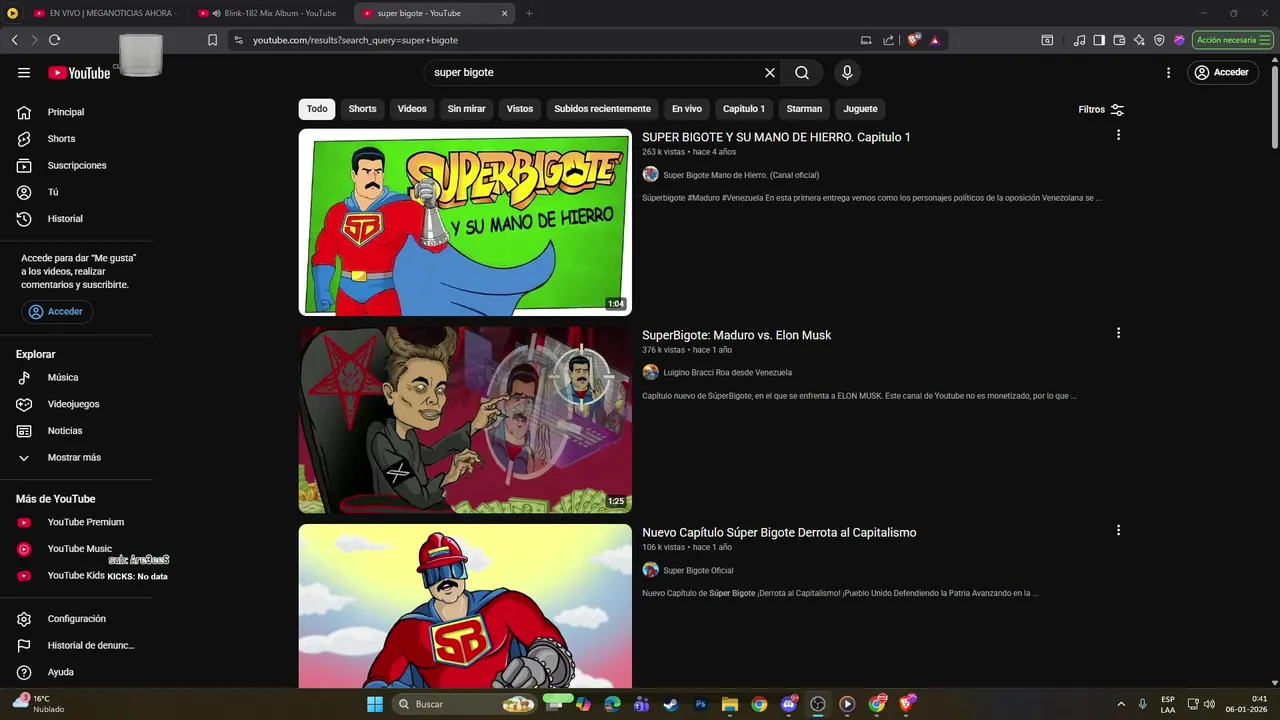Screen dimensions: 1280x720
Task: Open Nuevo Capítulo Súper Bigote Derrota al Capitalismo title
Action: 779,532
